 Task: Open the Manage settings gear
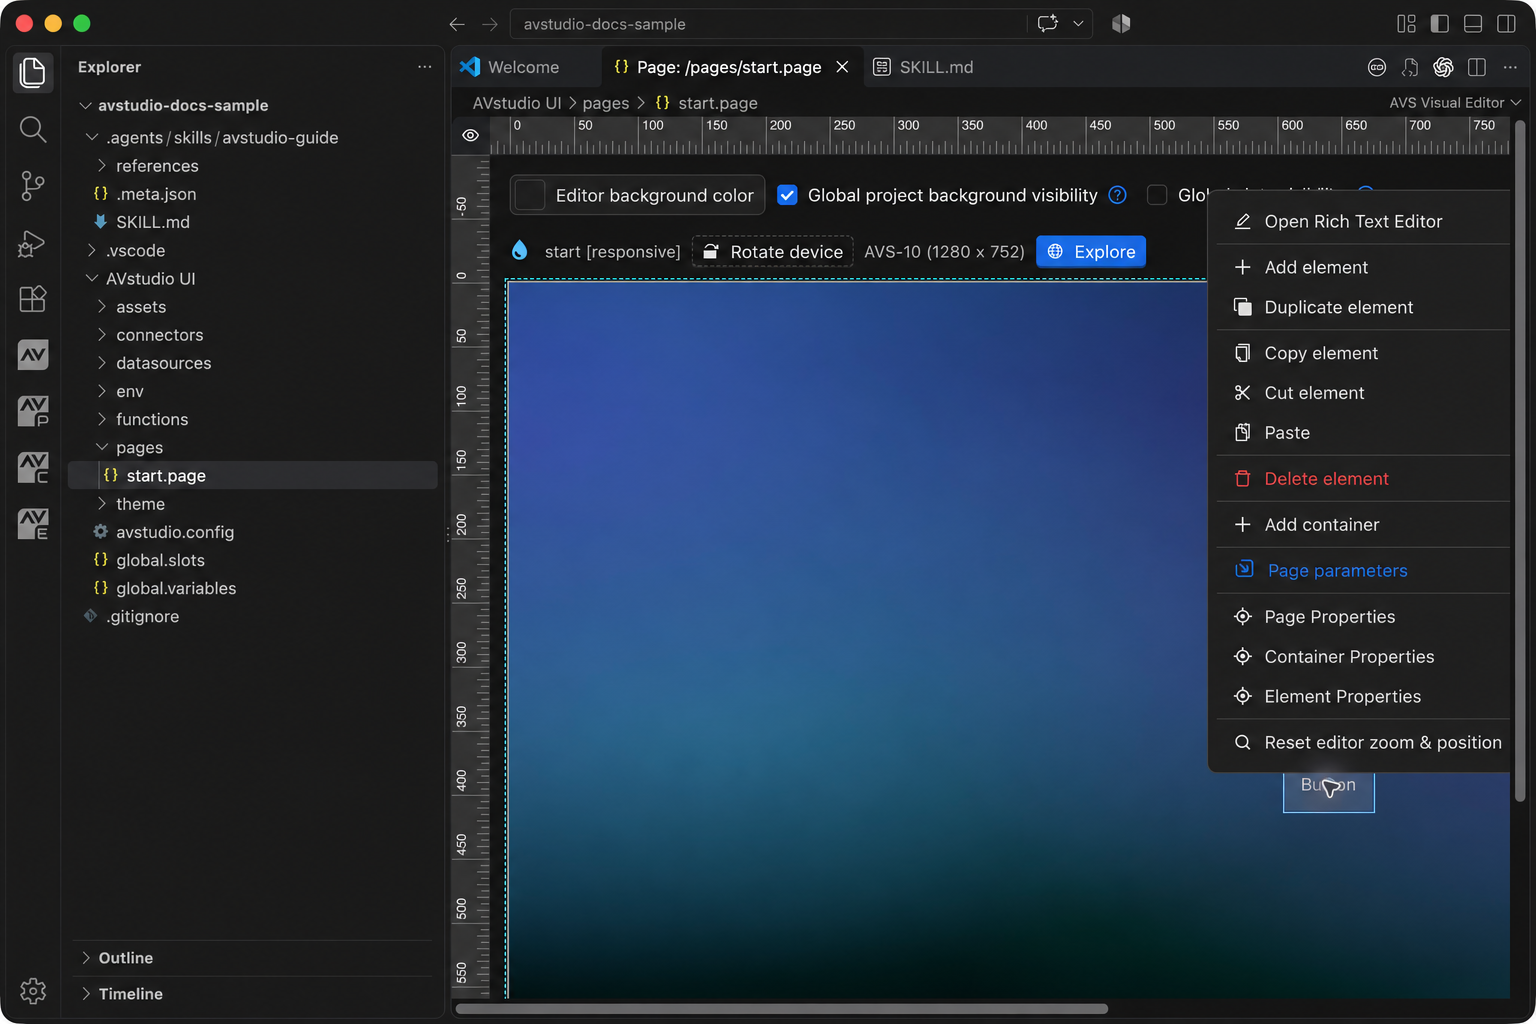(33, 991)
